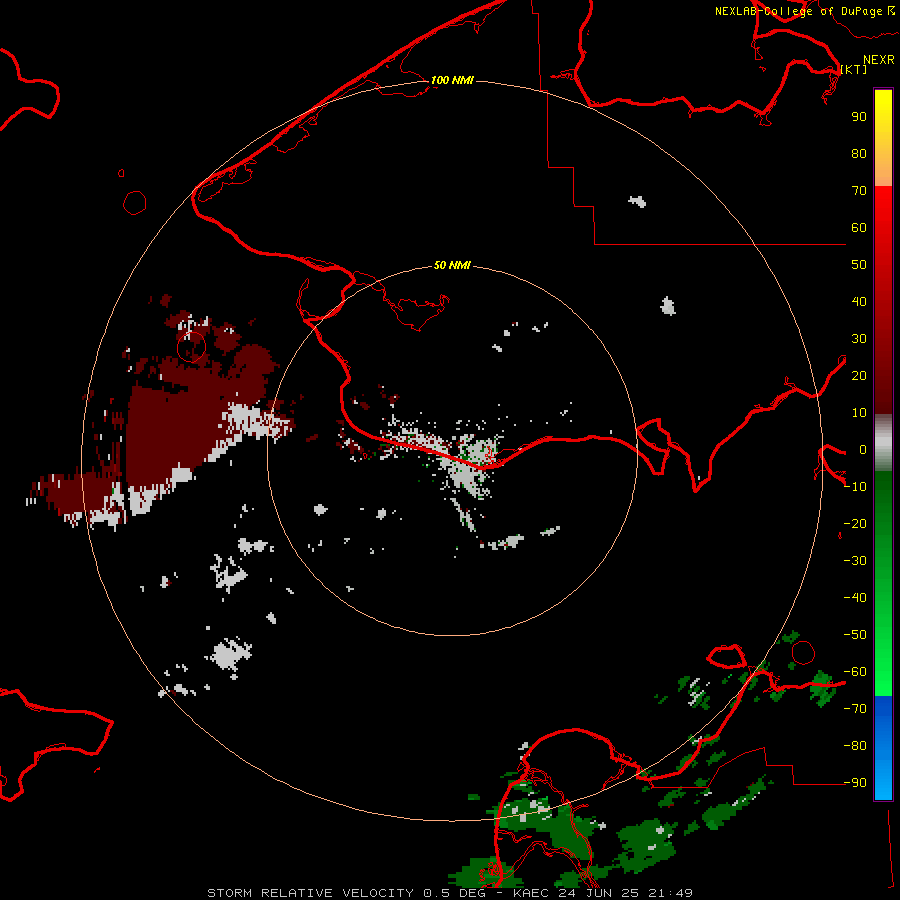Image resolution: width=900 pixels, height=900 pixels.
Task: Select the -50 value on velocity scale
Action: [855, 635]
